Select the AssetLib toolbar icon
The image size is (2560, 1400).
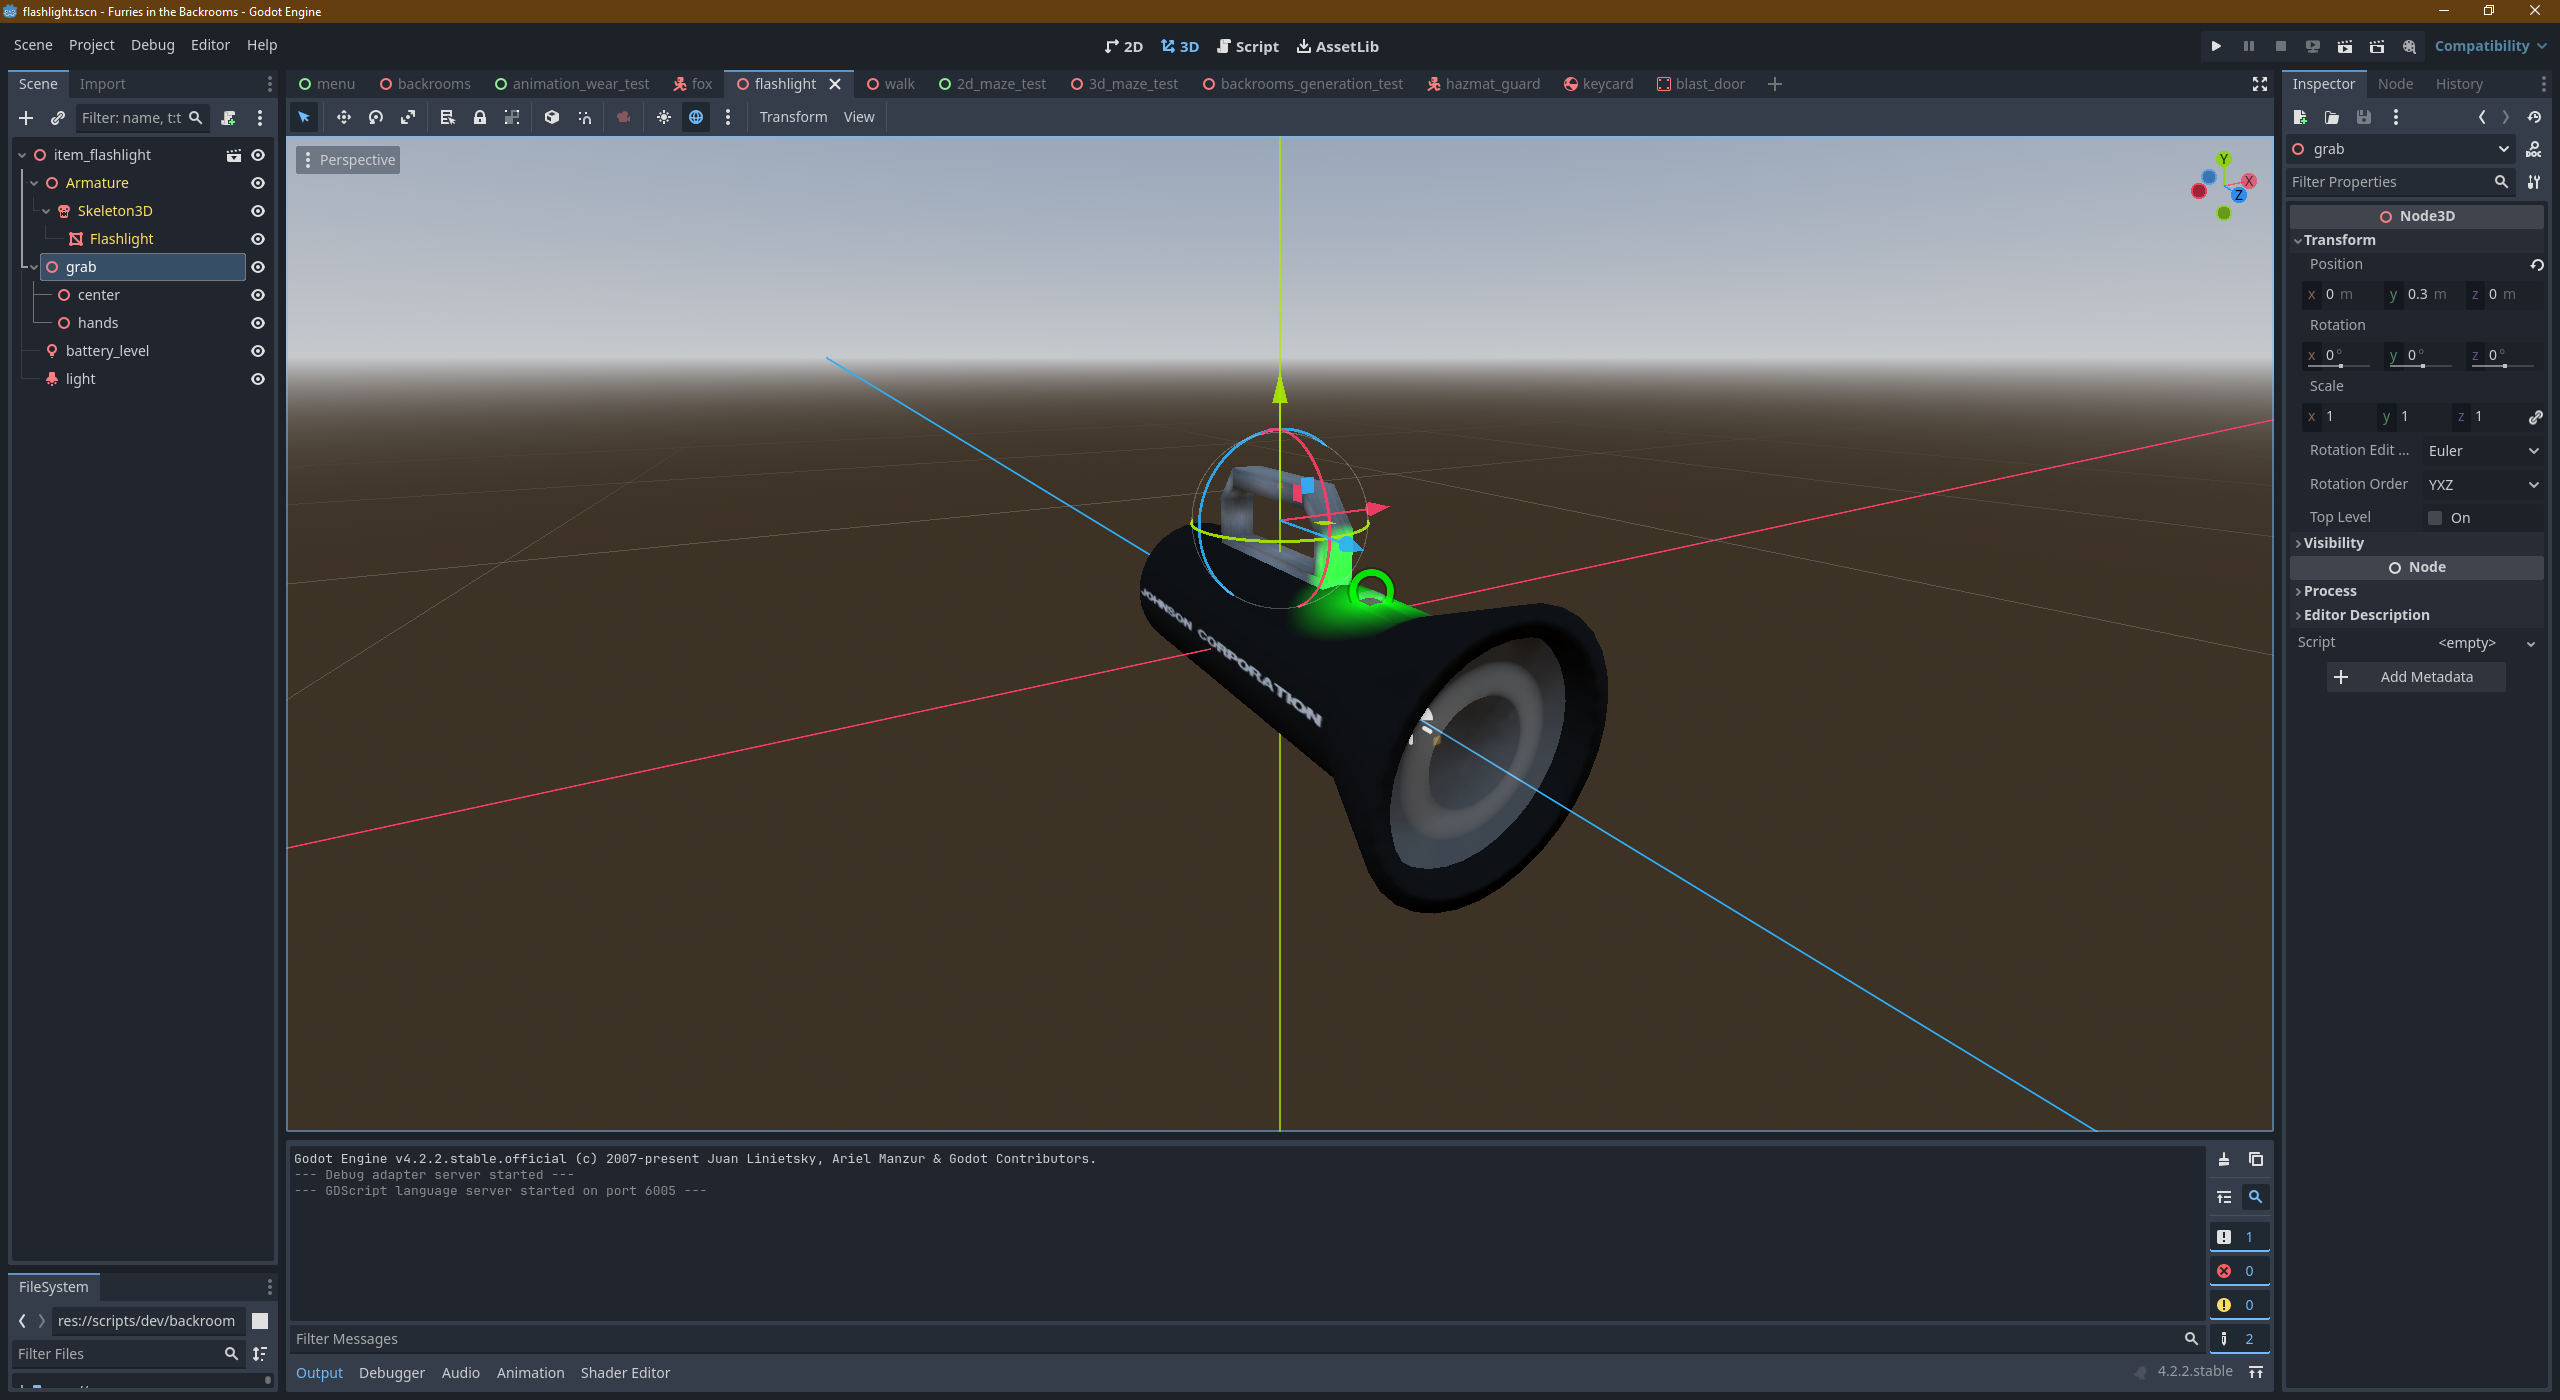pos(1343,47)
